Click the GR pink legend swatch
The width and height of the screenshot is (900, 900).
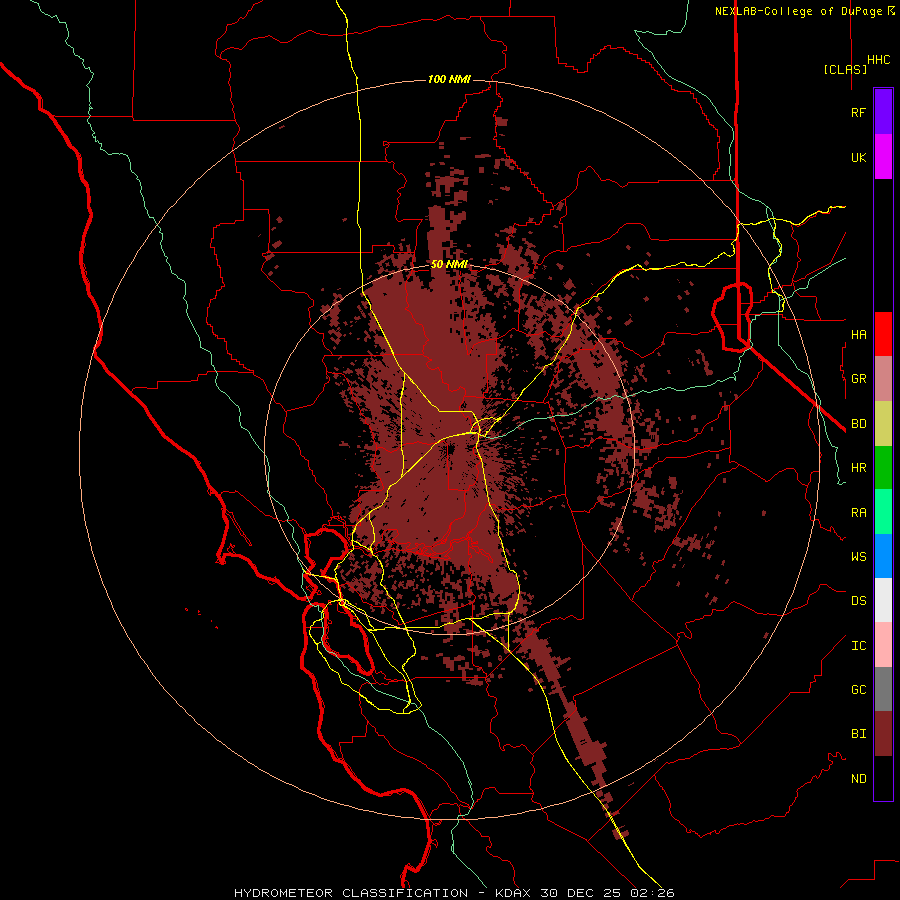pyautogui.click(x=883, y=379)
